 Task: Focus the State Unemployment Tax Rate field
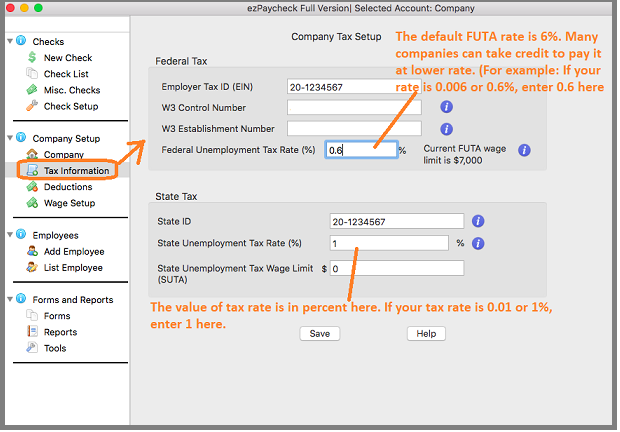pyautogui.click(x=388, y=243)
